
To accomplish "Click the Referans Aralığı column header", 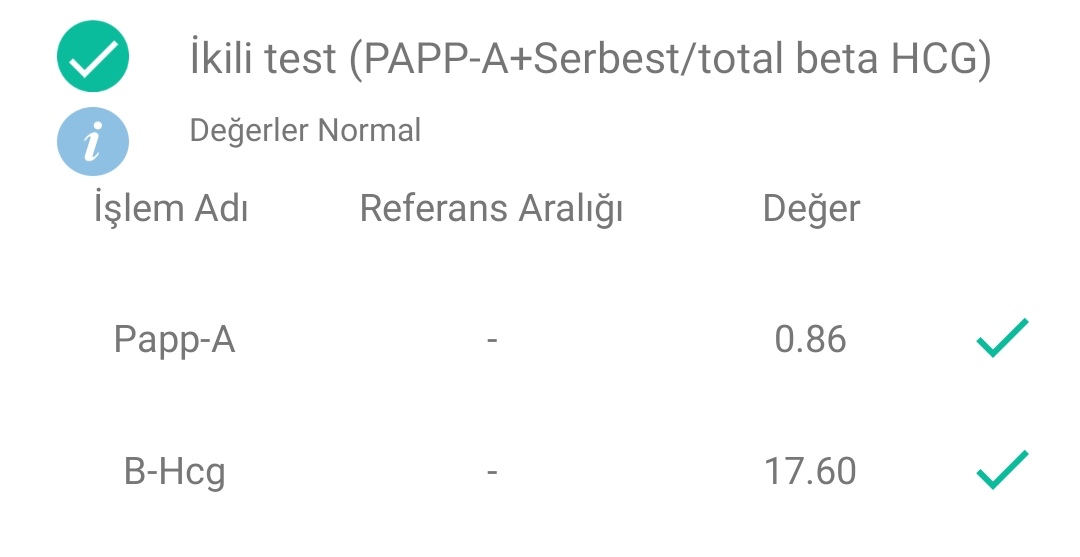I will [x=491, y=209].
